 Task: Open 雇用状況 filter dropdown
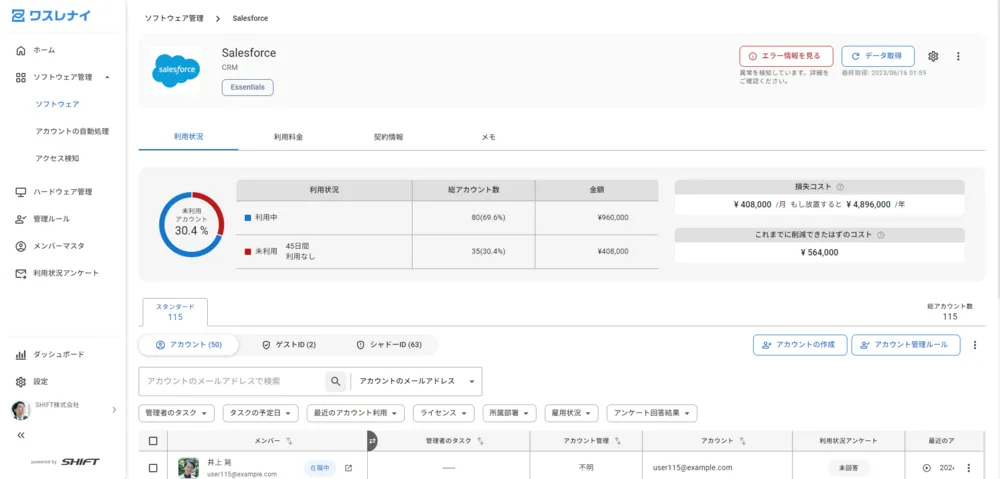571,413
